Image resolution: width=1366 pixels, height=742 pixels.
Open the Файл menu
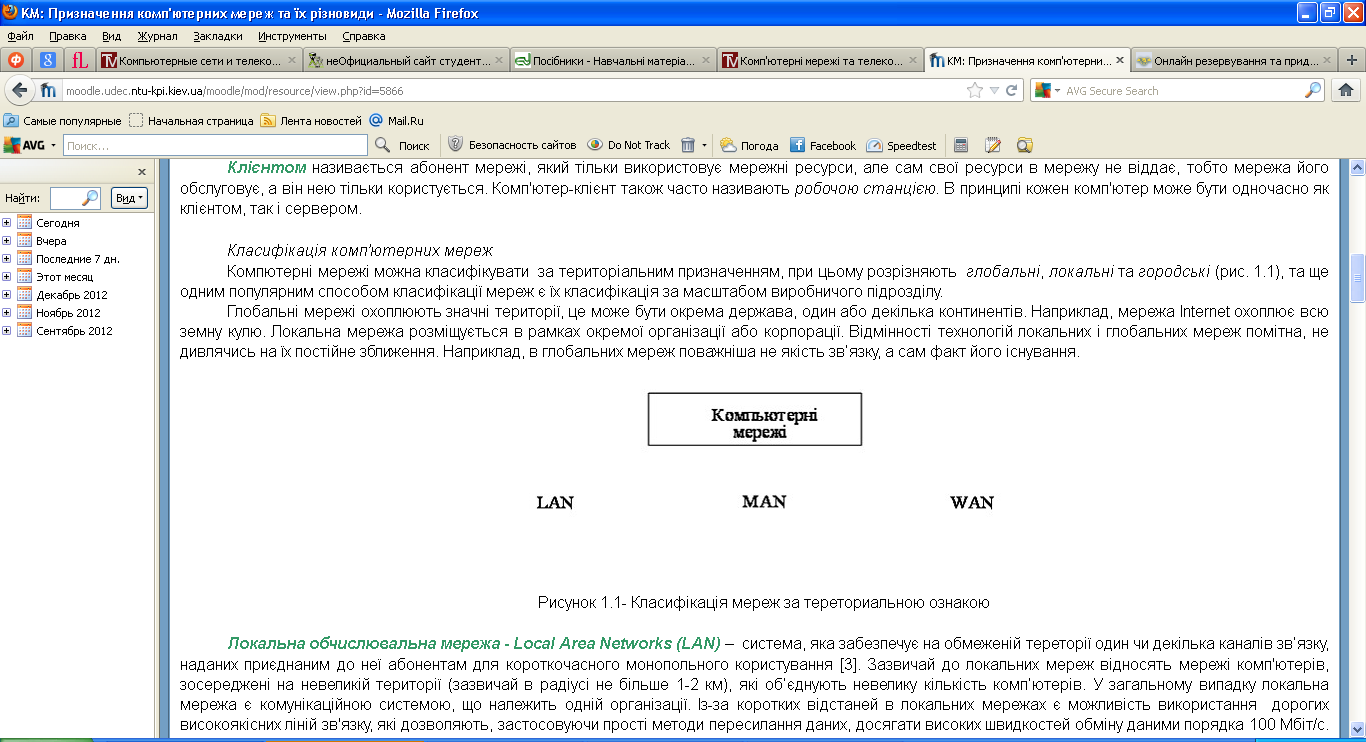pyautogui.click(x=20, y=36)
